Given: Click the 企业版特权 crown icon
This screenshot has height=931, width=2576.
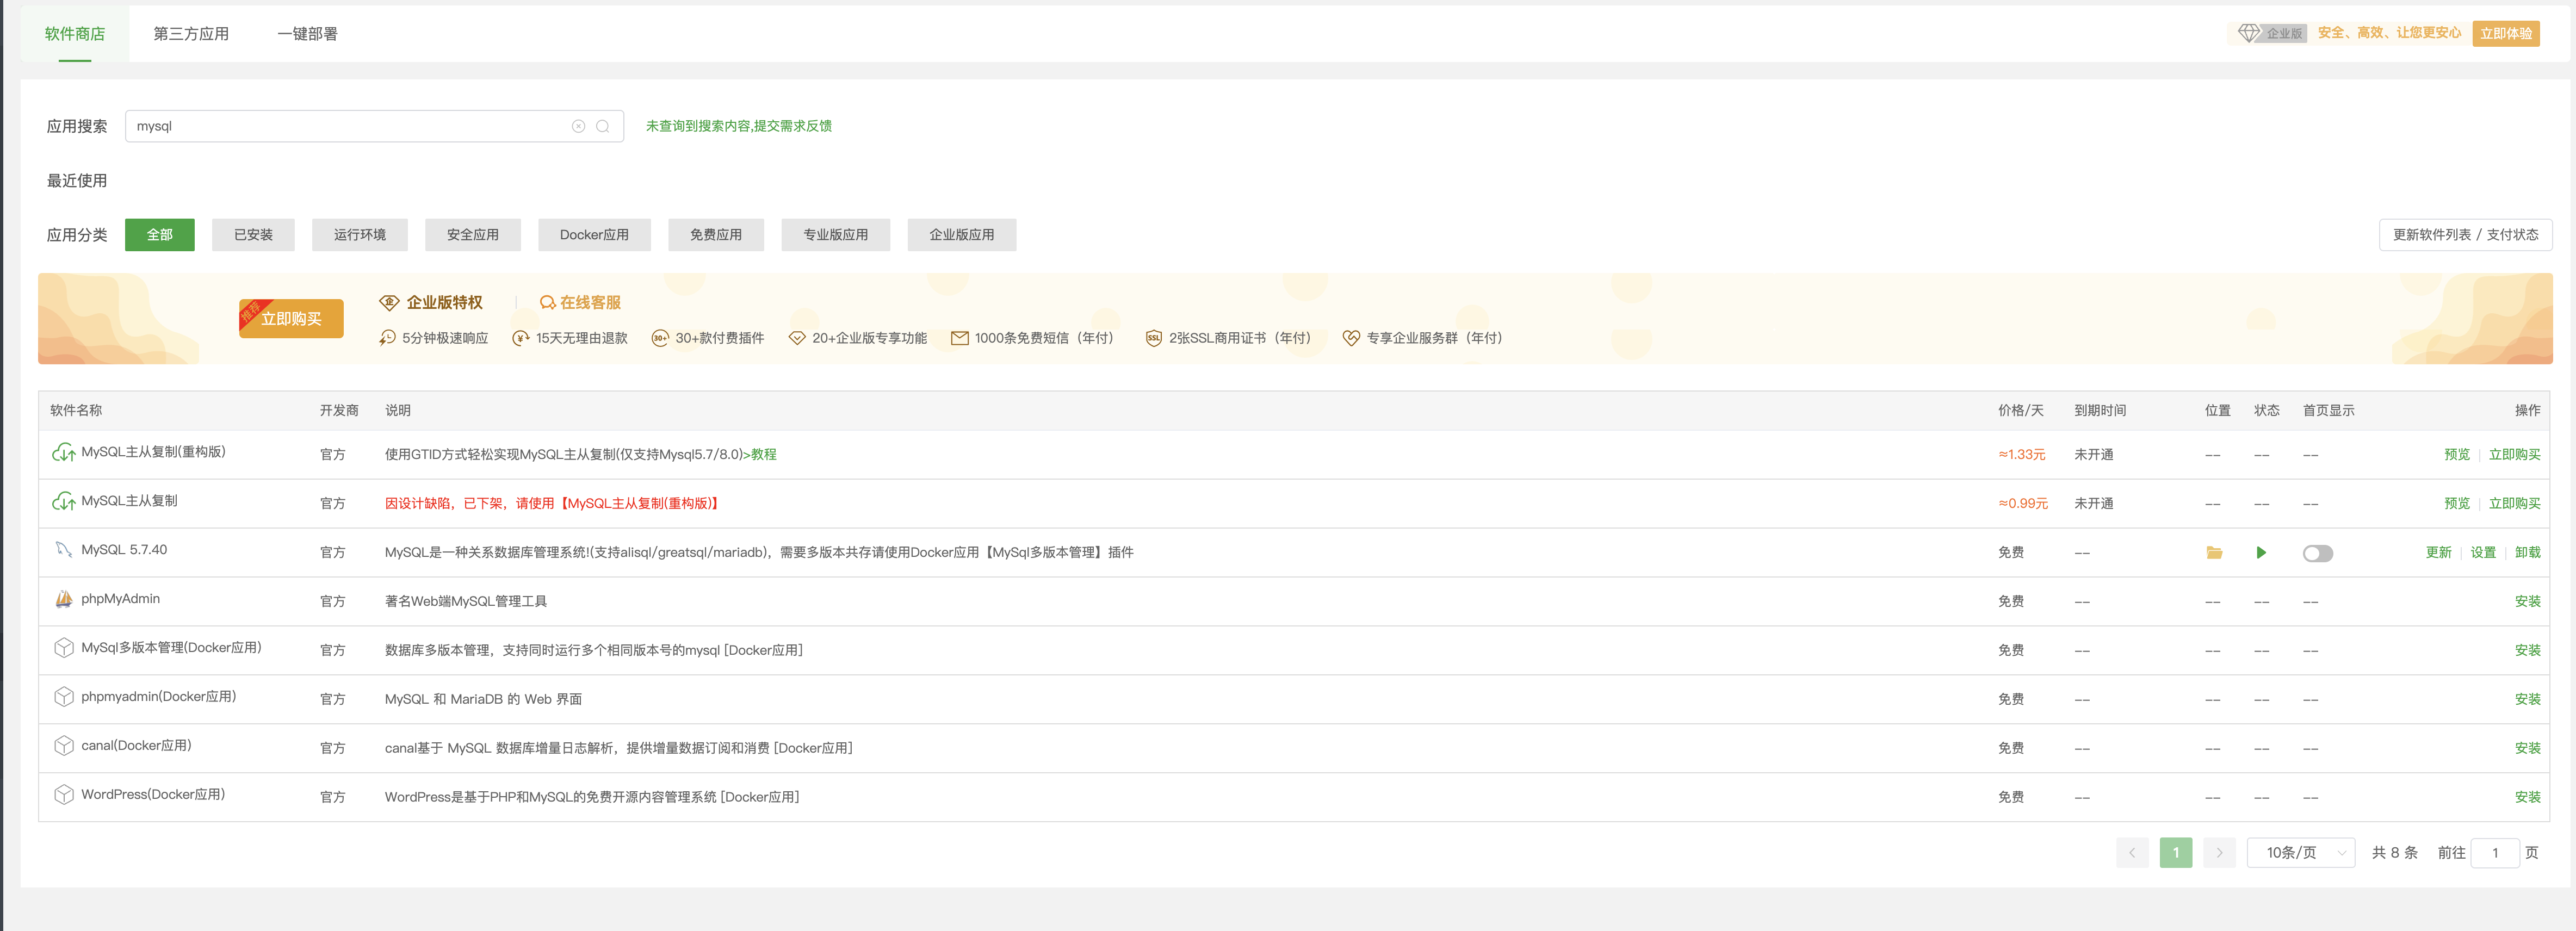Looking at the screenshot, I should point(389,302).
